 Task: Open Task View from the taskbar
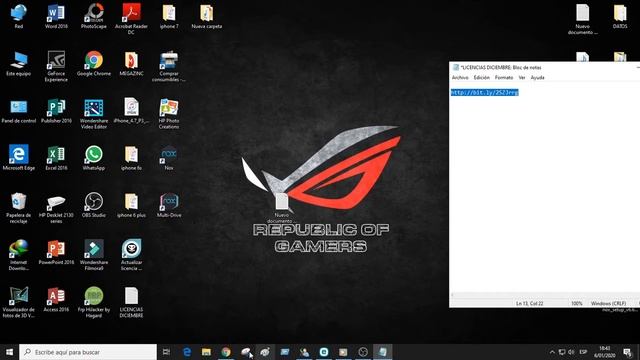click(x=166, y=352)
